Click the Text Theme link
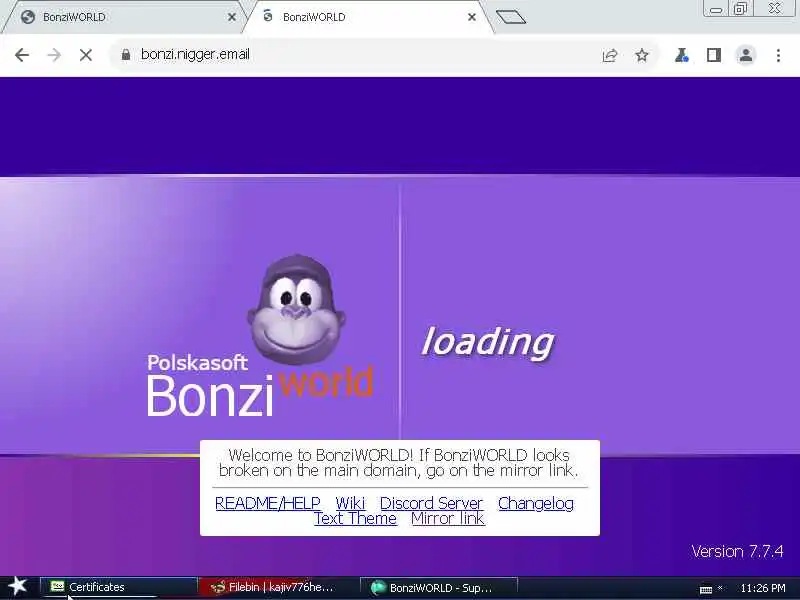This screenshot has height=600, width=800. pos(355,518)
